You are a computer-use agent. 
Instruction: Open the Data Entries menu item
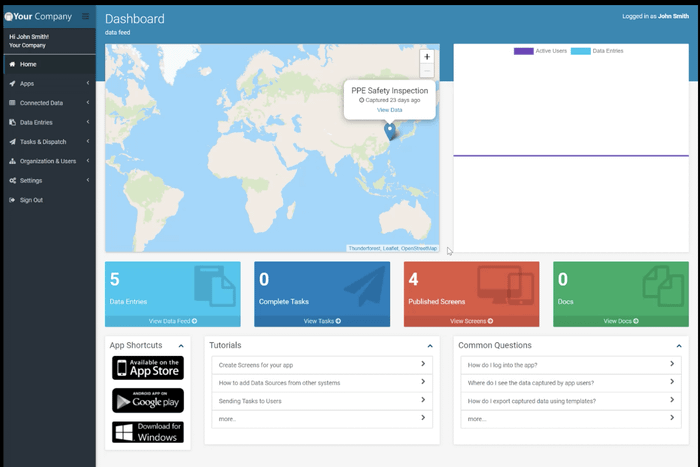tap(50, 122)
